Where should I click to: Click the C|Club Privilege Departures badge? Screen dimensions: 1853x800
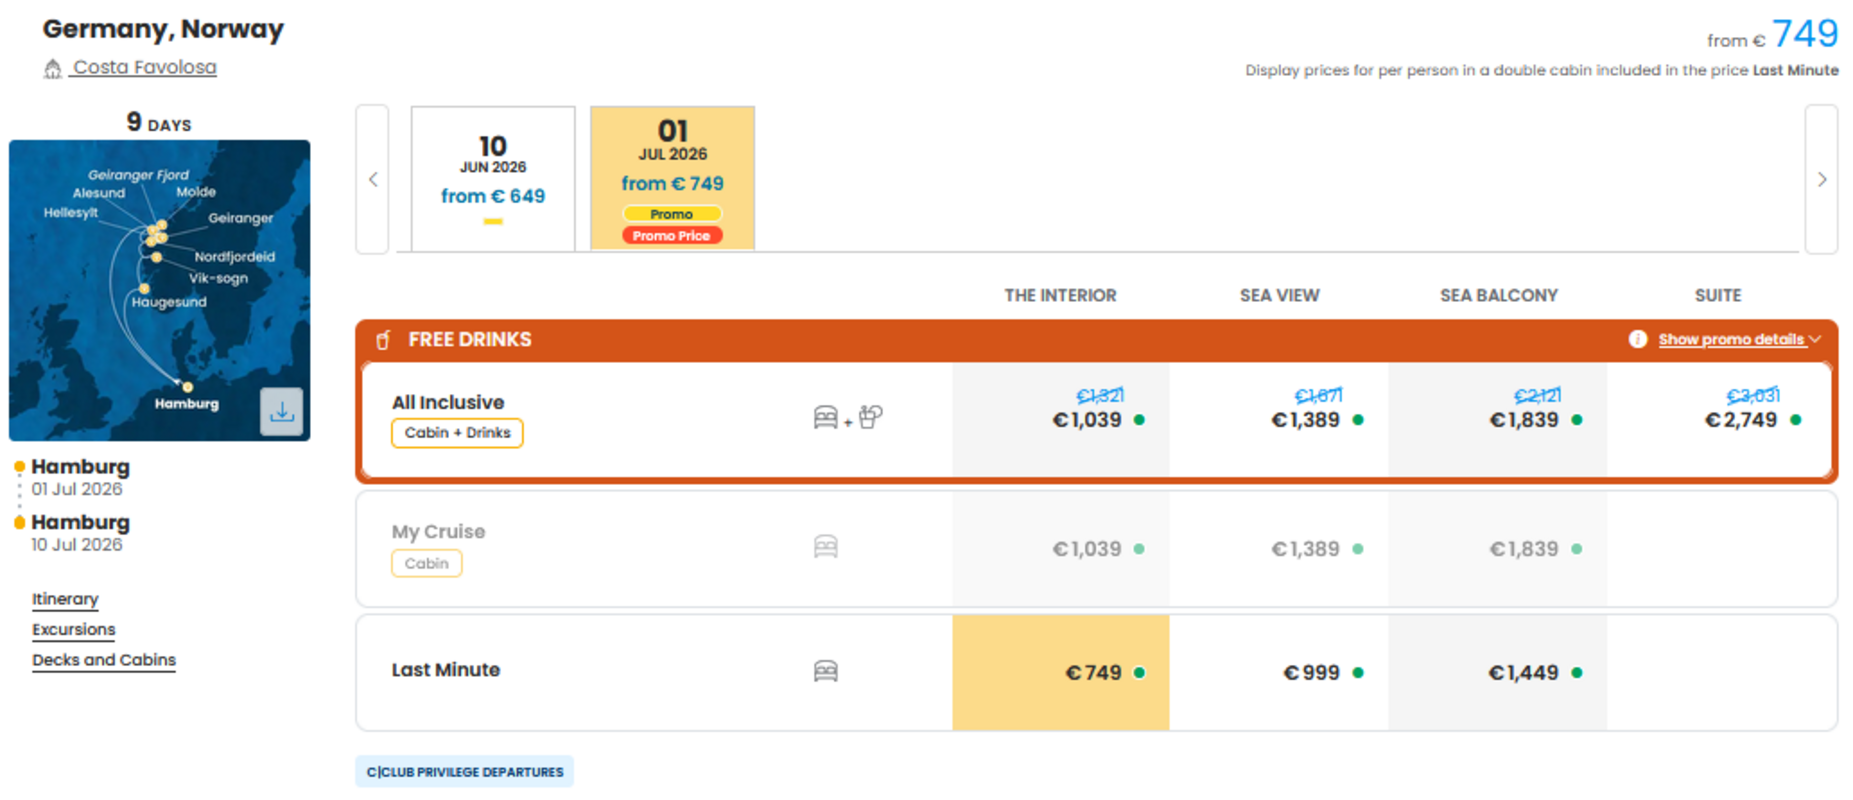point(464,772)
